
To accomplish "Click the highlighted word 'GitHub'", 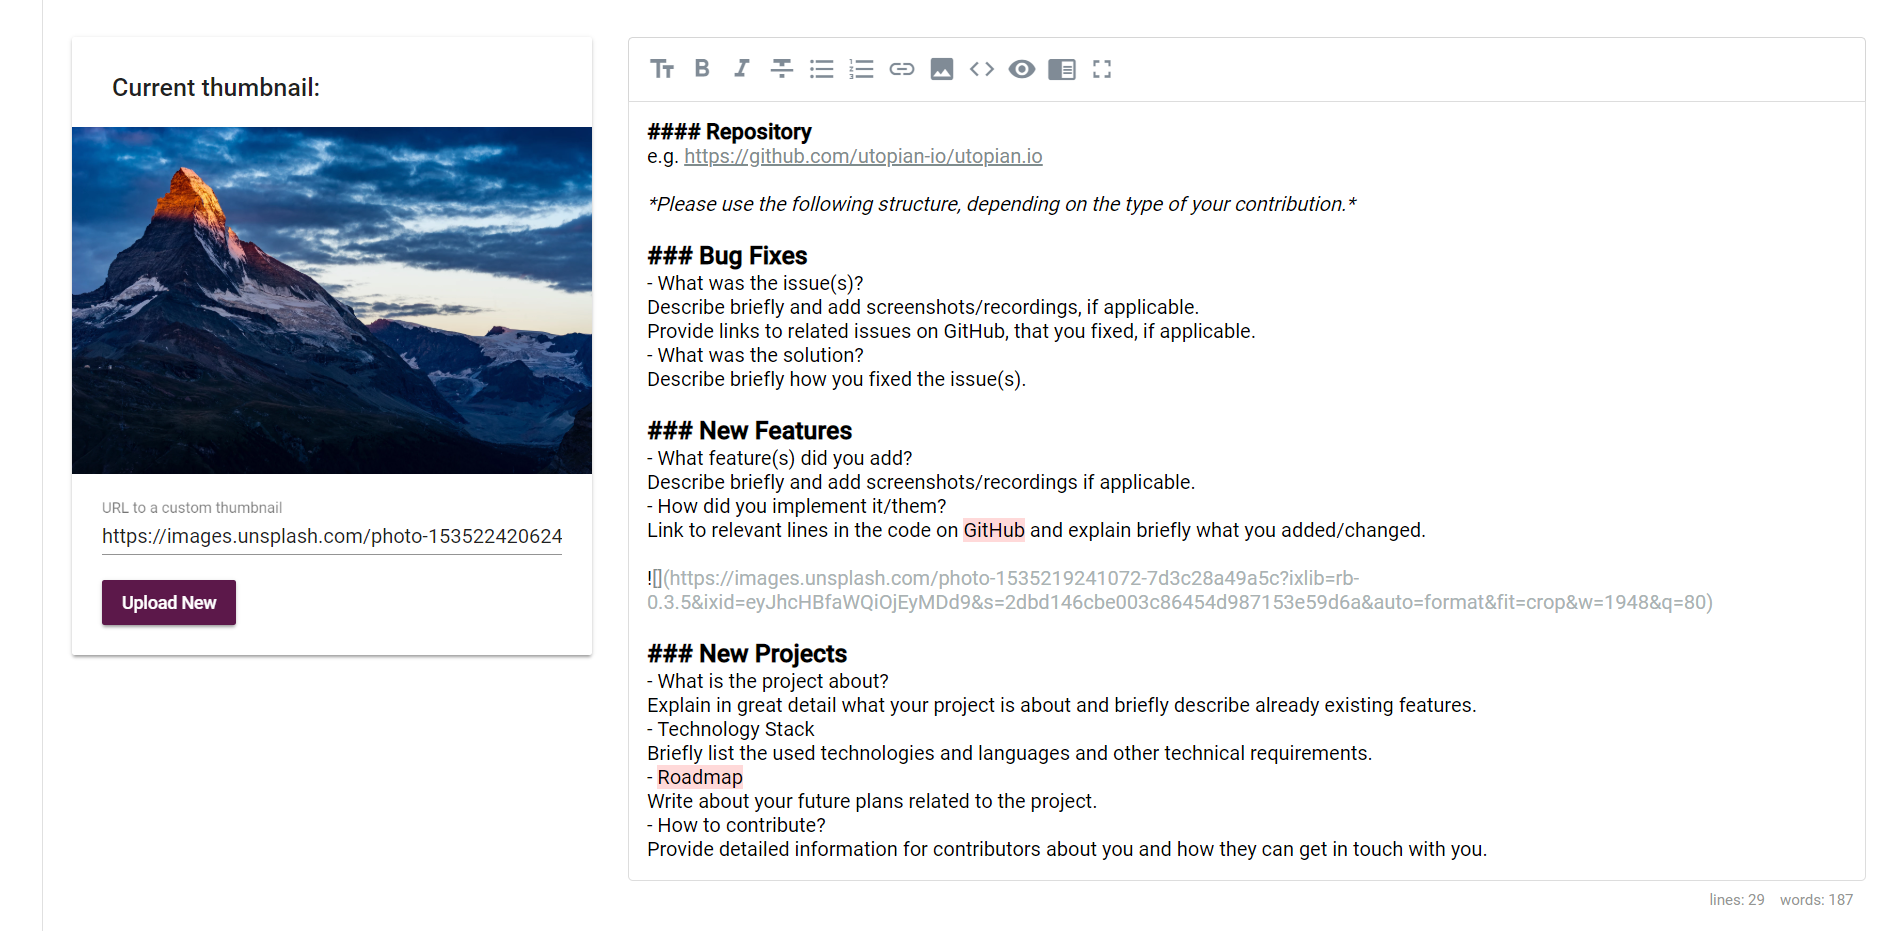I will point(994,530).
